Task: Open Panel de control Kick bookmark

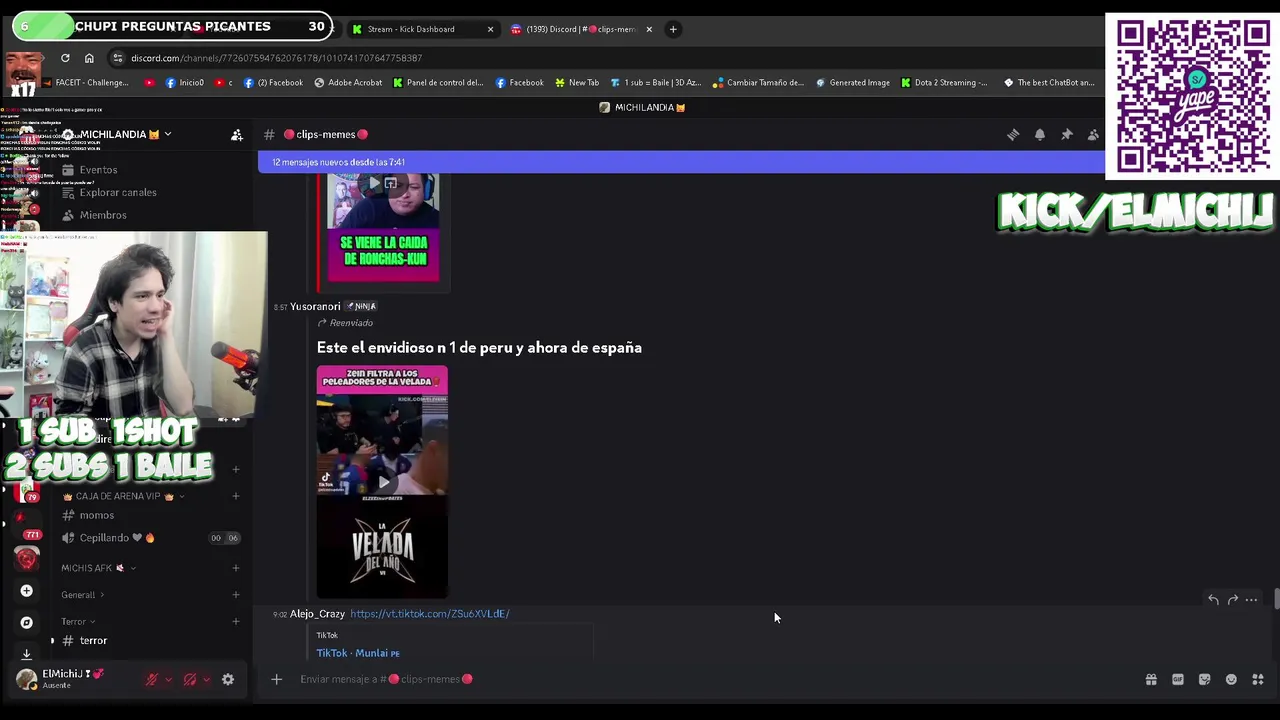Action: (439, 83)
